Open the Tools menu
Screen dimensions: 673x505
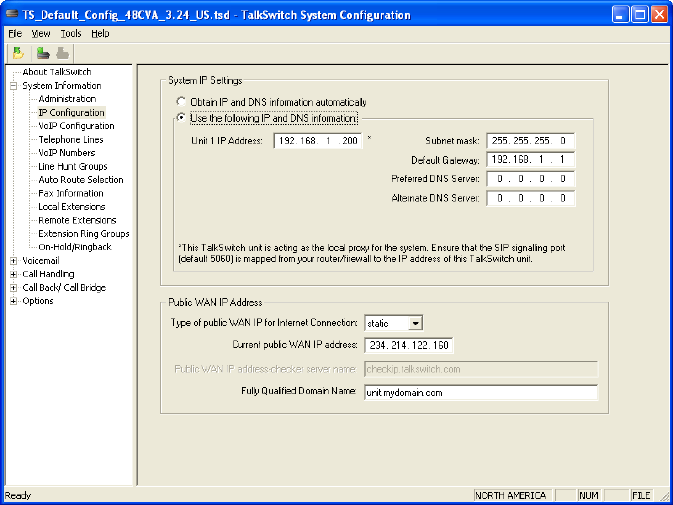(71, 33)
